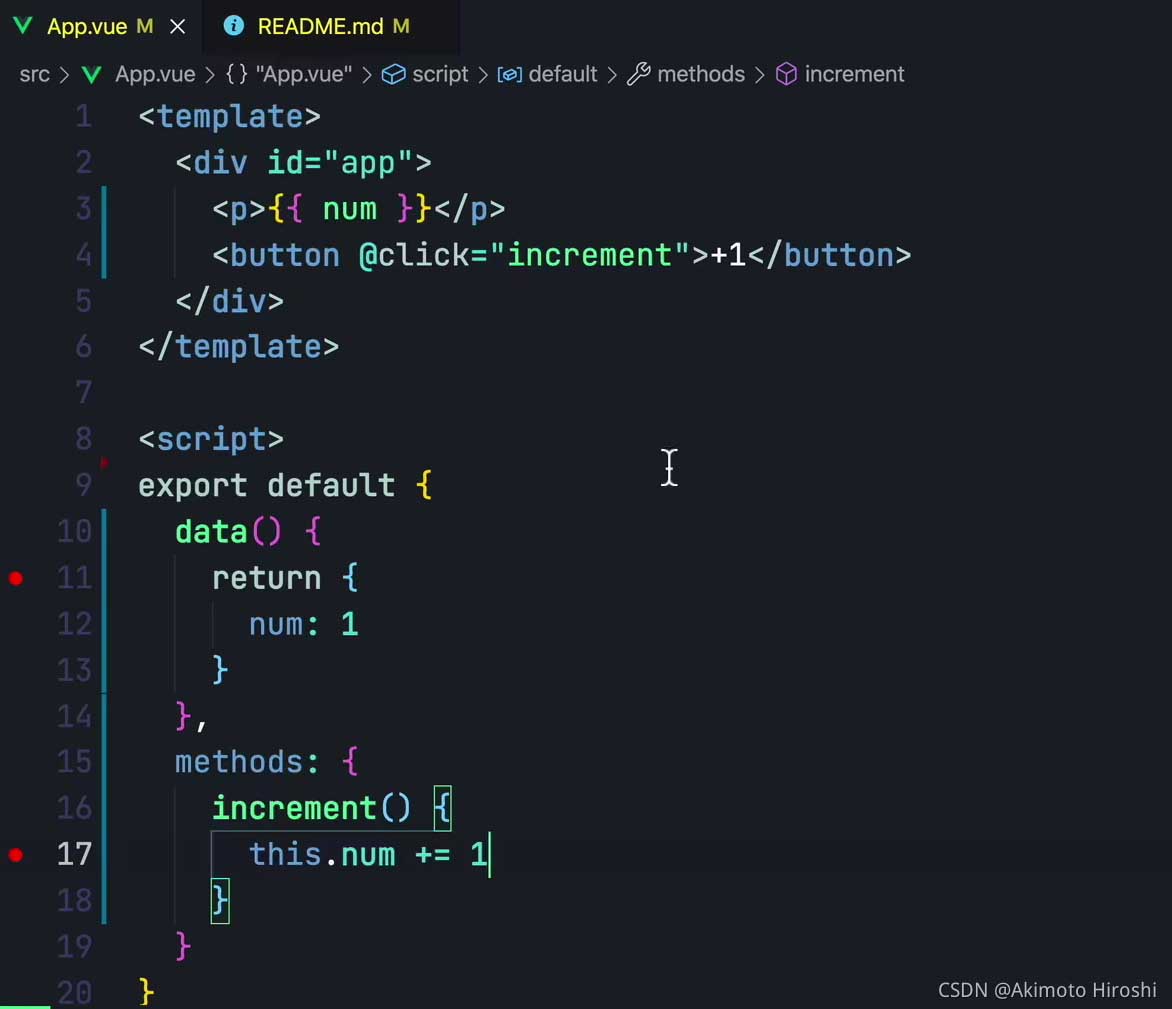Click the script breadcrumb label
Viewport: 1172px width, 1009px height.
coord(440,75)
